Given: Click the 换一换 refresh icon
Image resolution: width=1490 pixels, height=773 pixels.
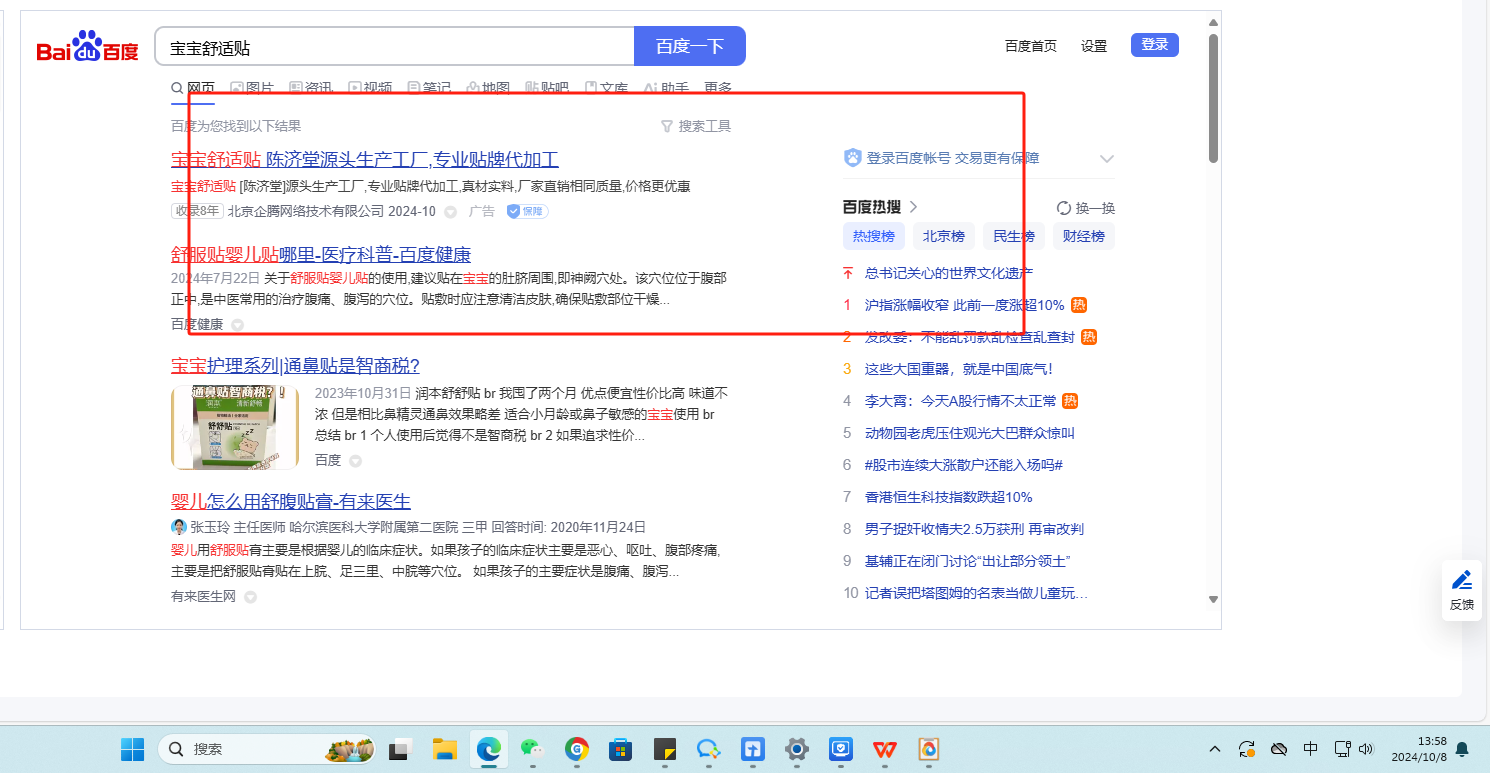Looking at the screenshot, I should 1064,208.
